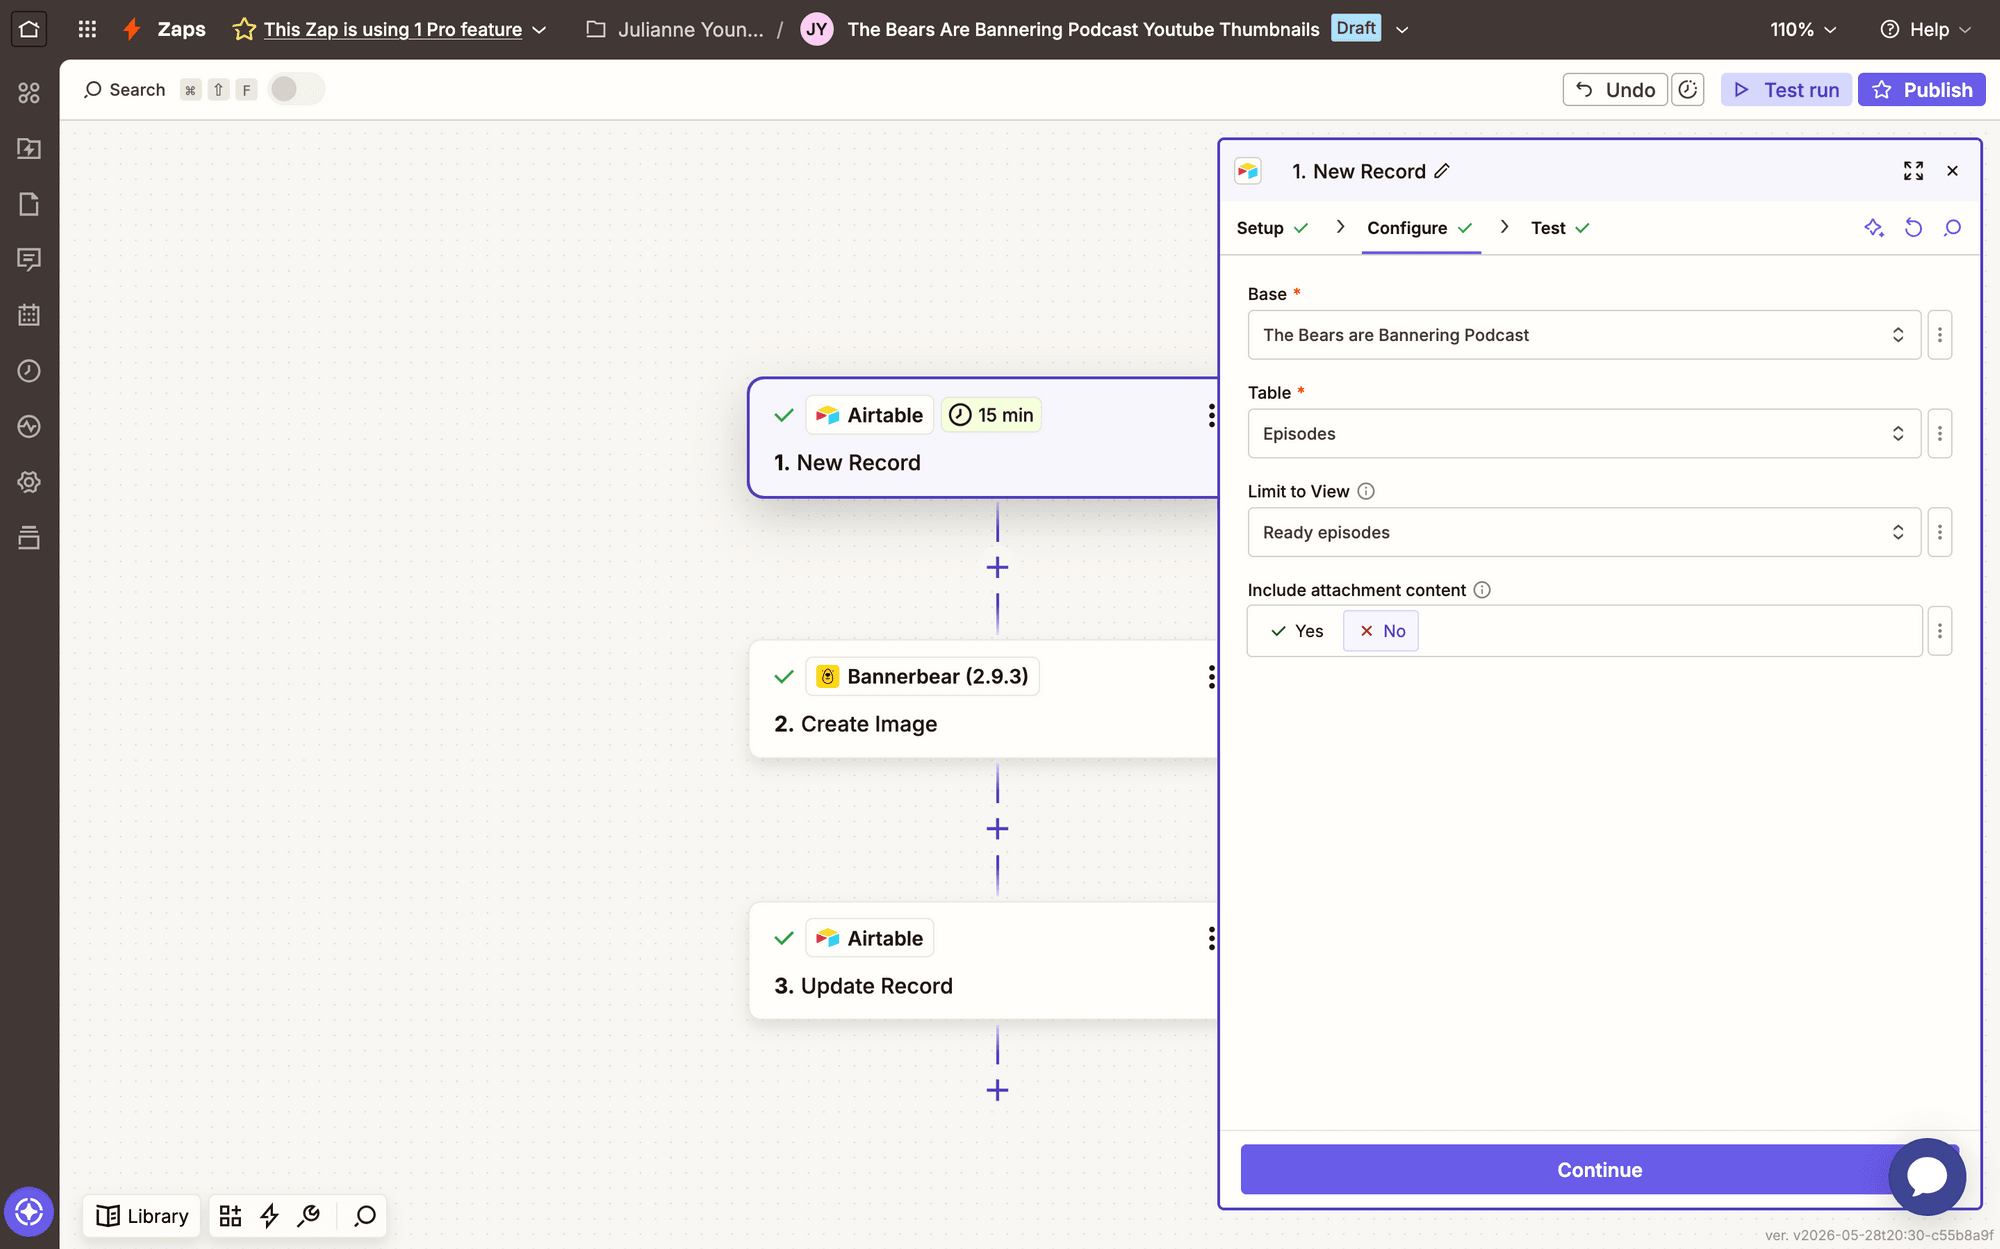Open the sidebar calendar icon
The image size is (2000, 1249).
(x=29, y=315)
